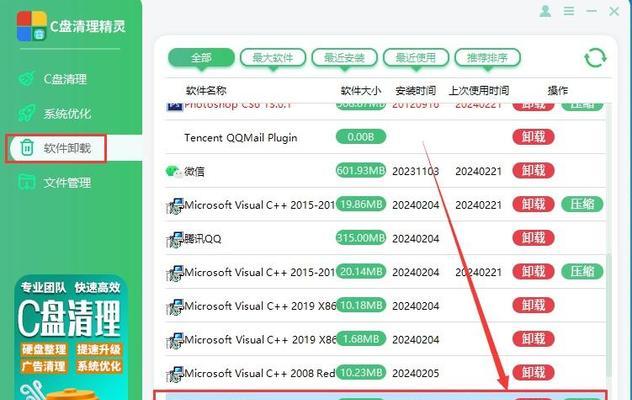Switch to the 最近安装 filter tab
632x400 pixels.
click(345, 58)
